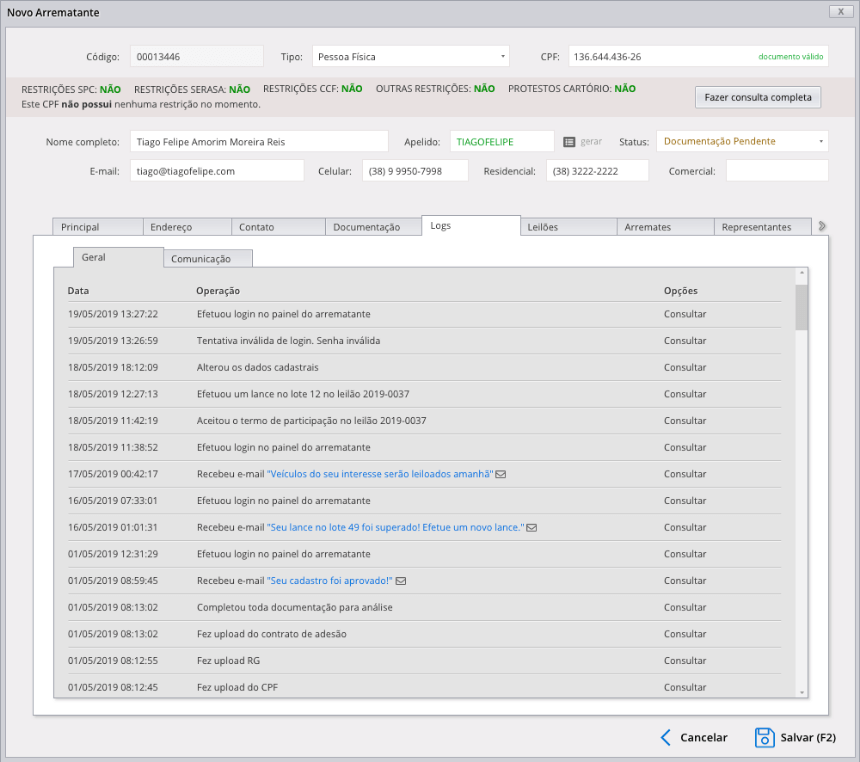Click envelope icon beside 'Seu cadastro foi aprovado' email
The height and width of the screenshot is (762, 860).
coord(401,581)
